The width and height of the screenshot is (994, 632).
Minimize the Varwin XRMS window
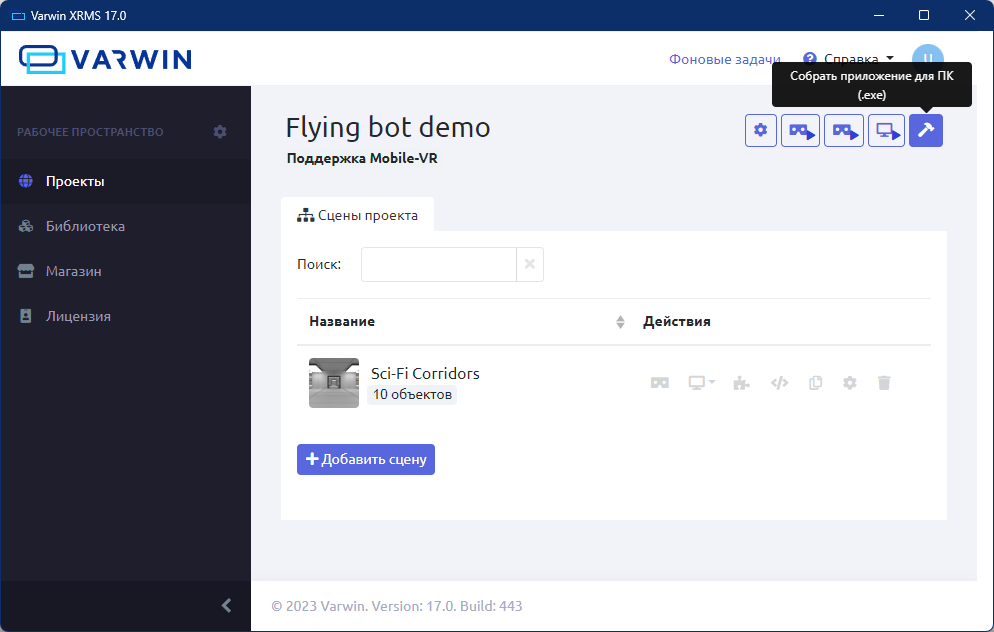(879, 15)
